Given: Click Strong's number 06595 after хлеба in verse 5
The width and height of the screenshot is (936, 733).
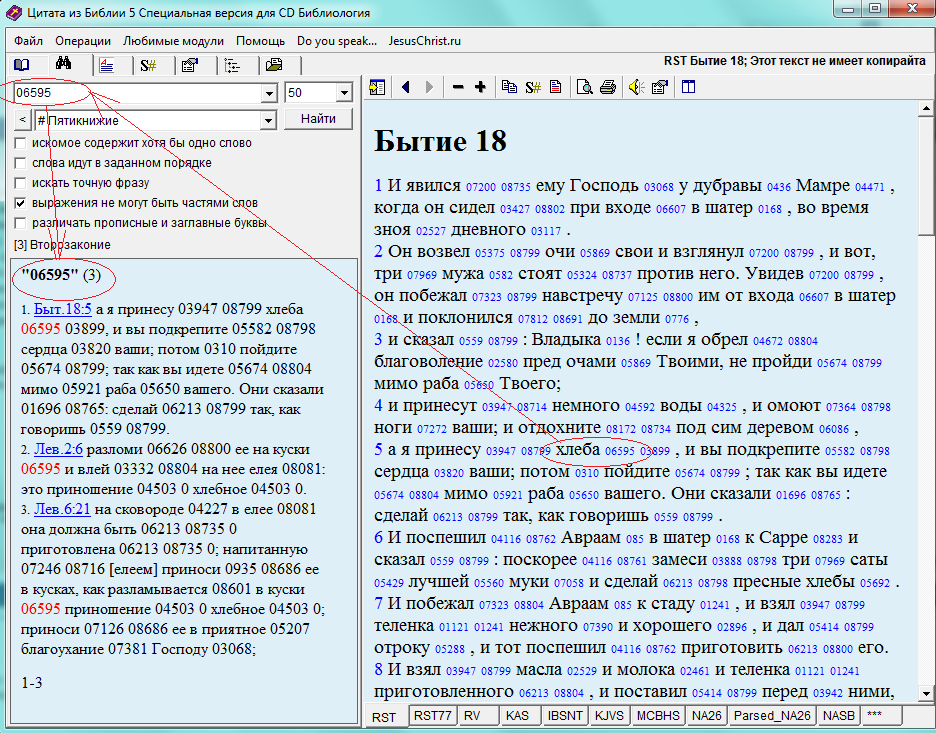Looking at the screenshot, I should 620,451.
